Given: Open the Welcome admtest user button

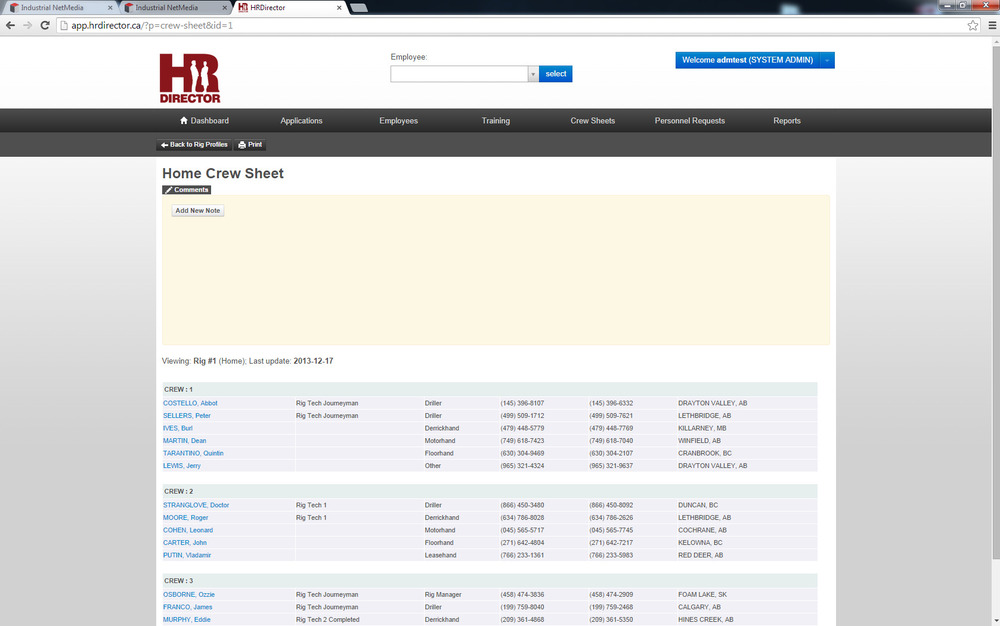Looking at the screenshot, I should point(747,60).
